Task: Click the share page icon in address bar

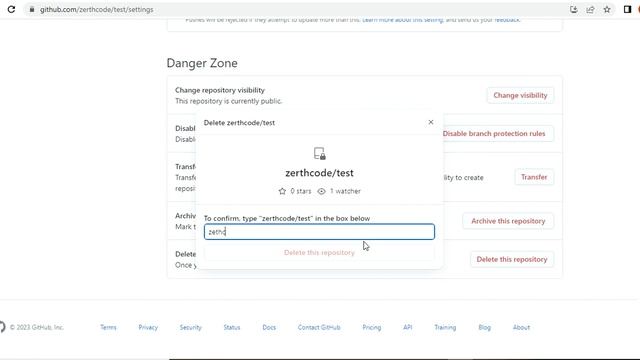Action: click(590, 9)
